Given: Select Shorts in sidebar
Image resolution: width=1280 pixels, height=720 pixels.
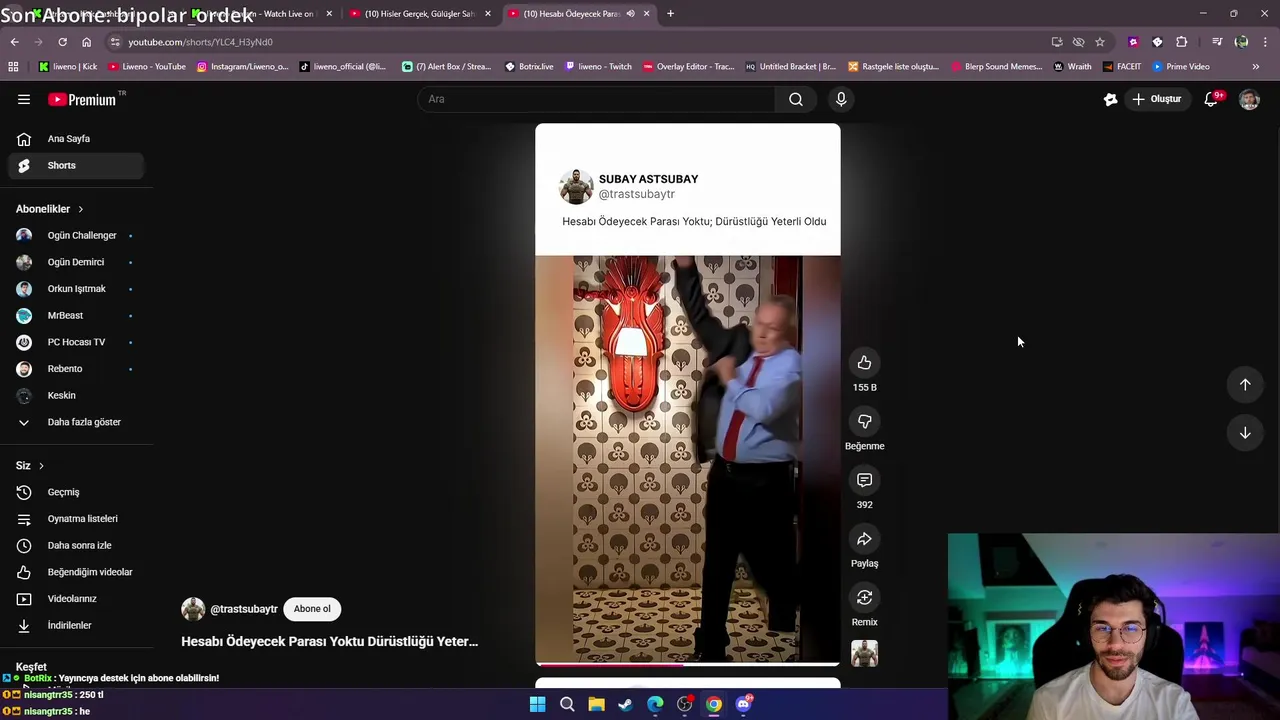Looking at the screenshot, I should click(x=76, y=165).
